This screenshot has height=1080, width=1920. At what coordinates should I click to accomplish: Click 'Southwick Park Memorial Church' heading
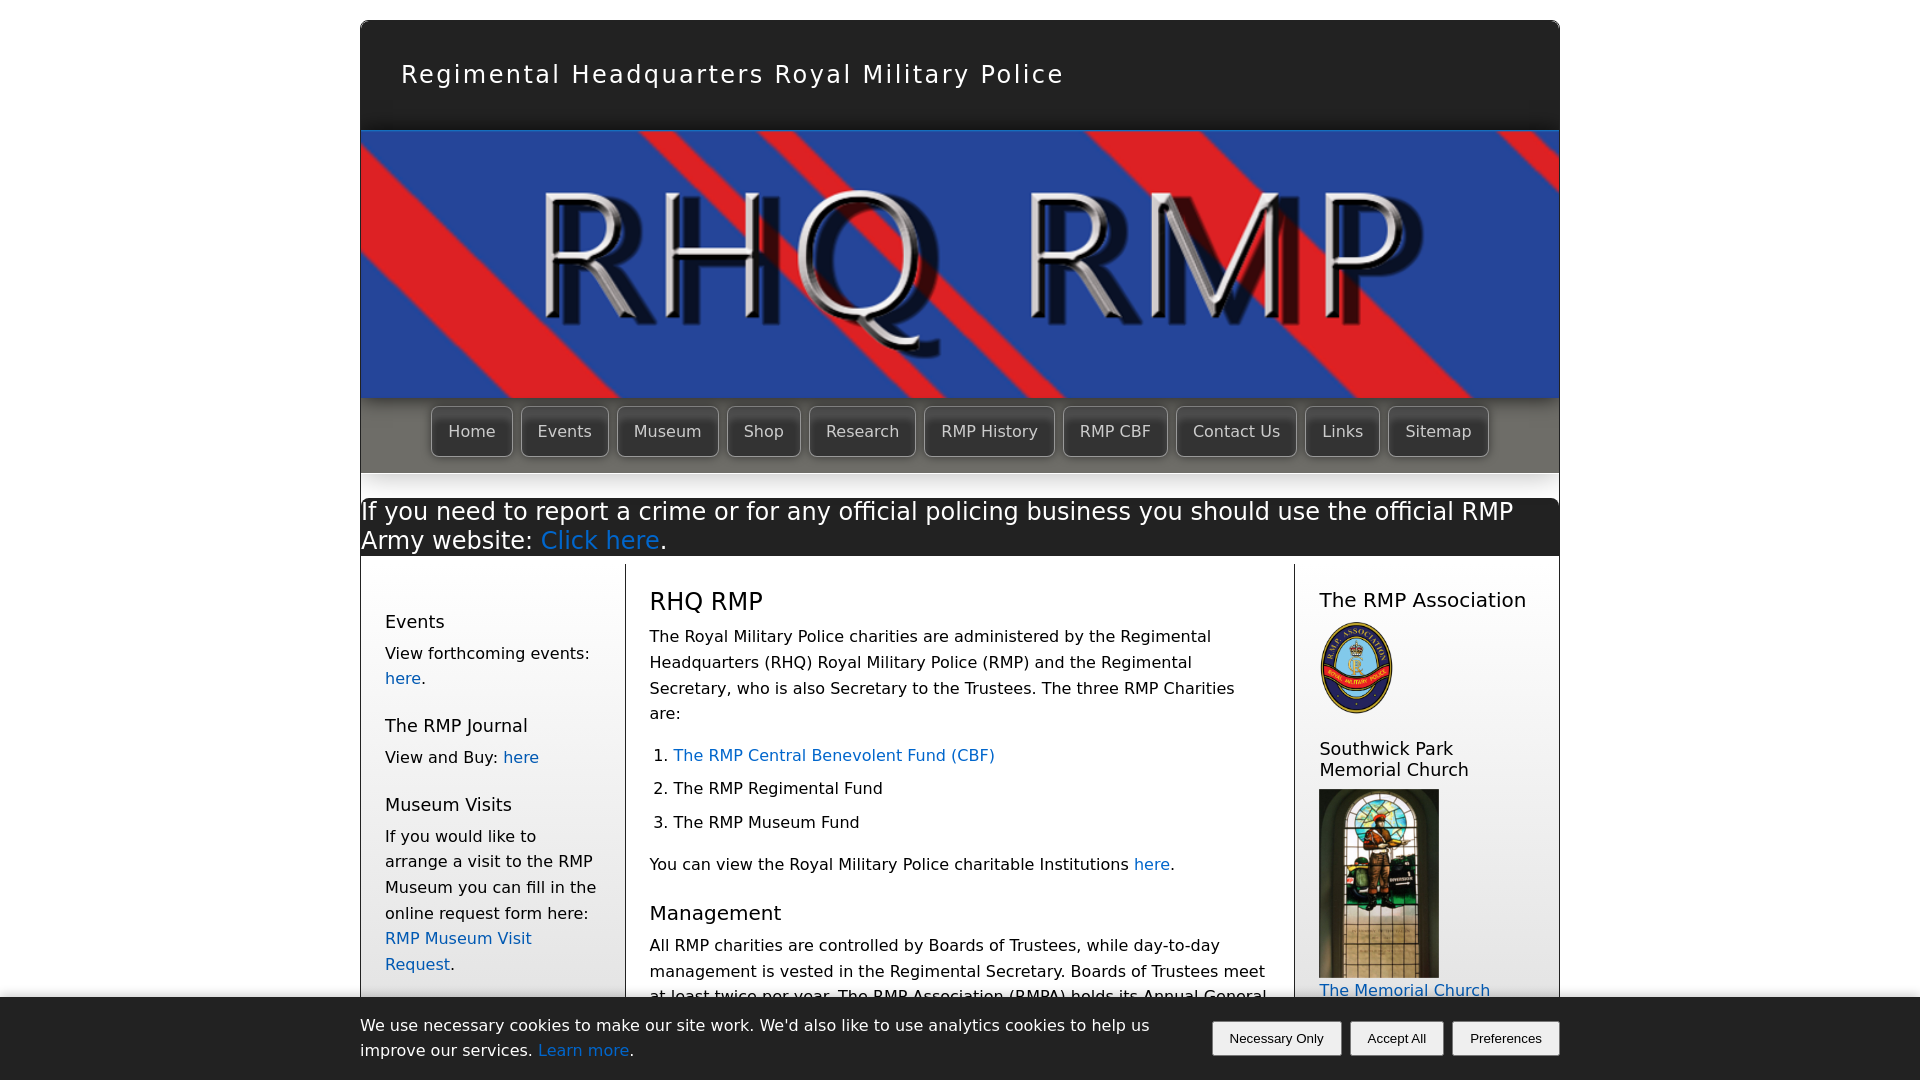1394,760
